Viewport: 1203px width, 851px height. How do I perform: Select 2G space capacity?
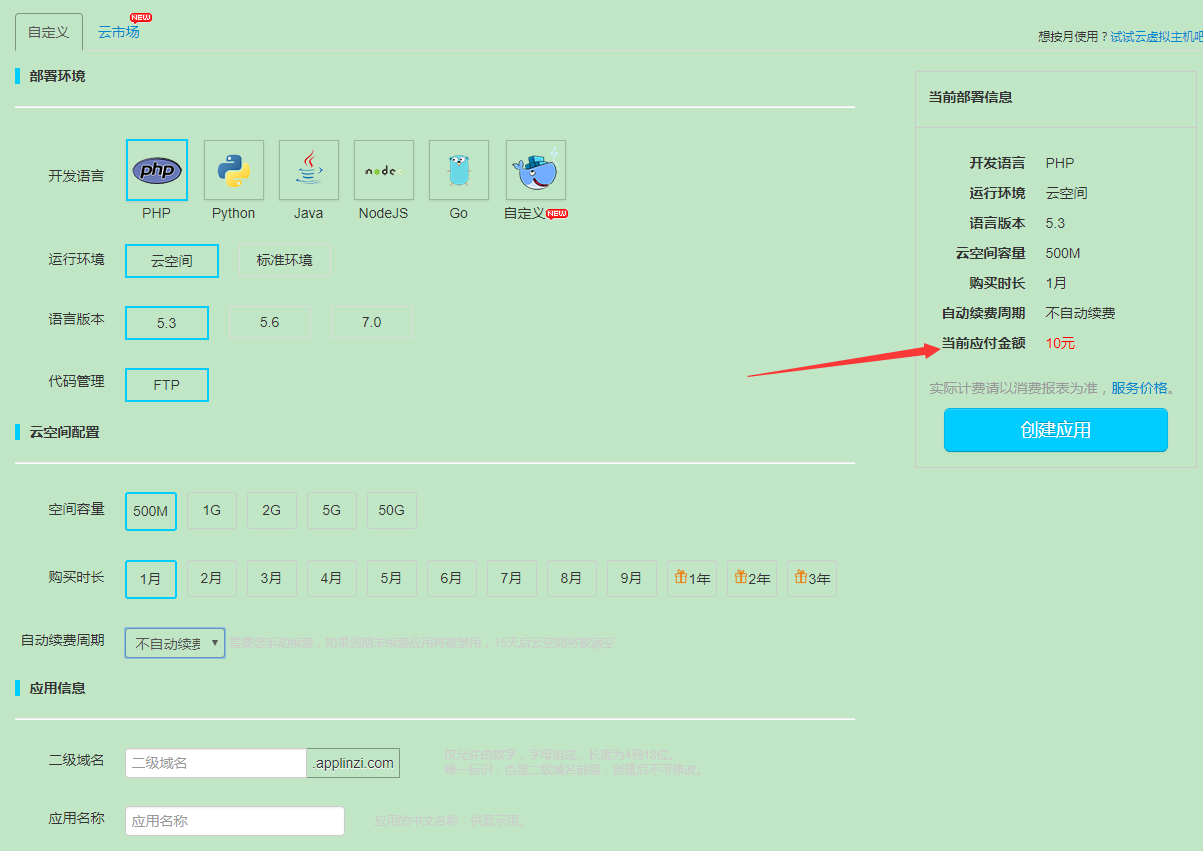click(272, 510)
